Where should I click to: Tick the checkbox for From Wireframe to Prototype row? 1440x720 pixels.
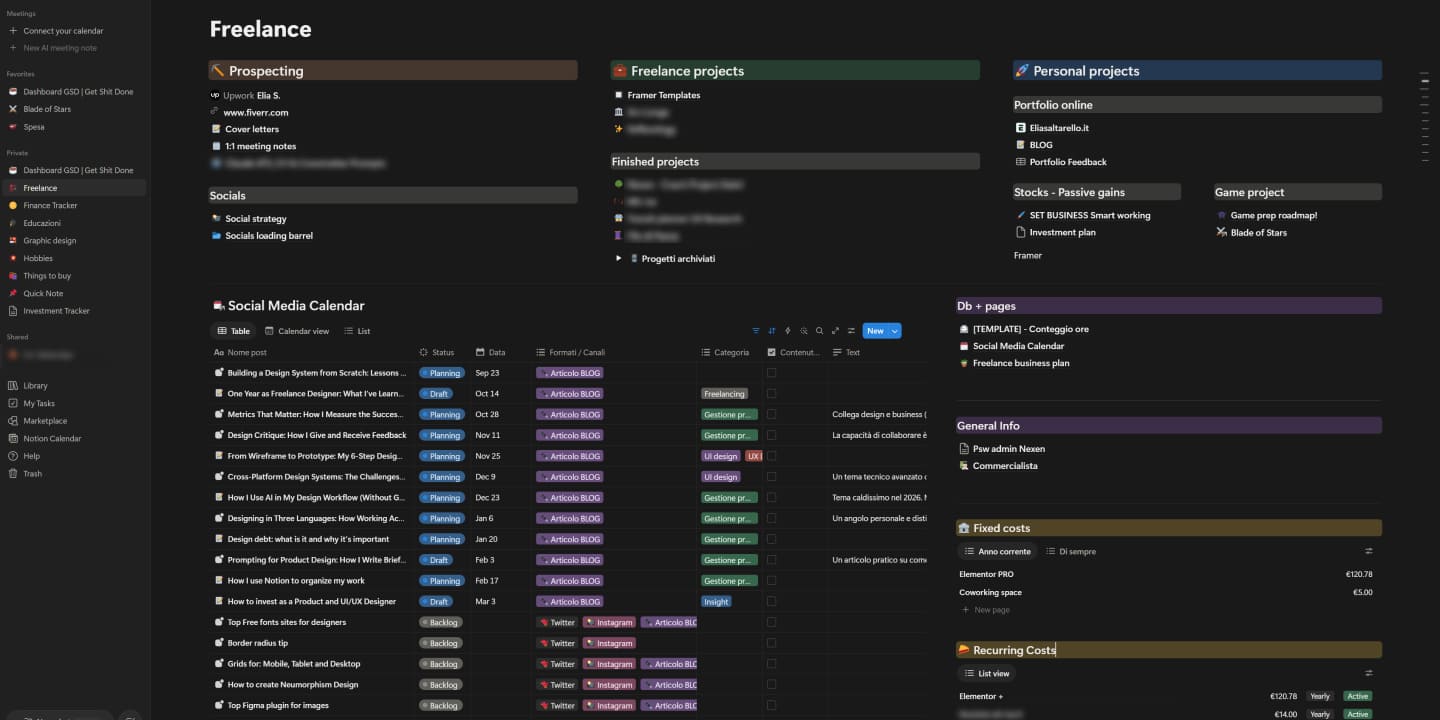coord(771,456)
